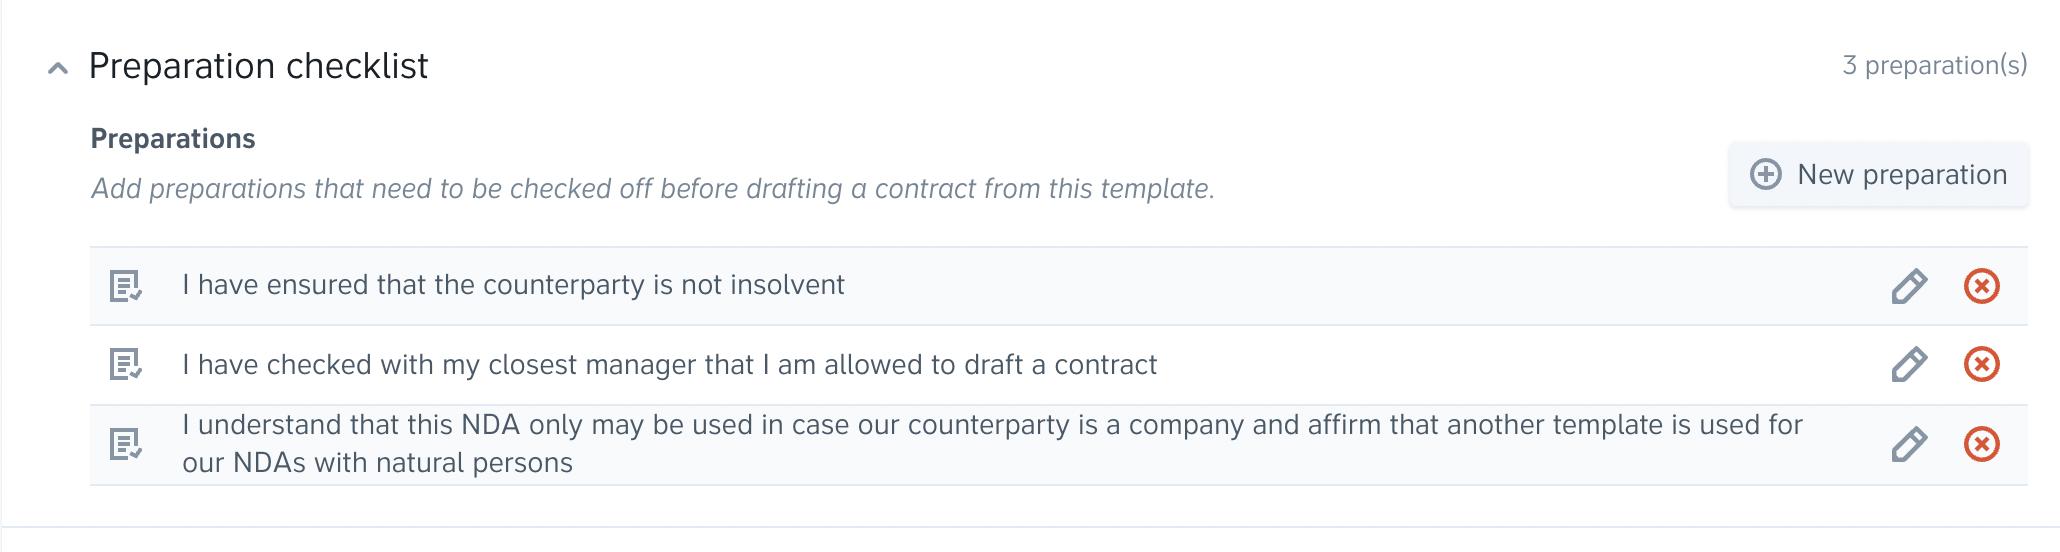Select the 'allowed to draft a contract' row
The width and height of the screenshot is (2060, 552).
click(x=669, y=365)
